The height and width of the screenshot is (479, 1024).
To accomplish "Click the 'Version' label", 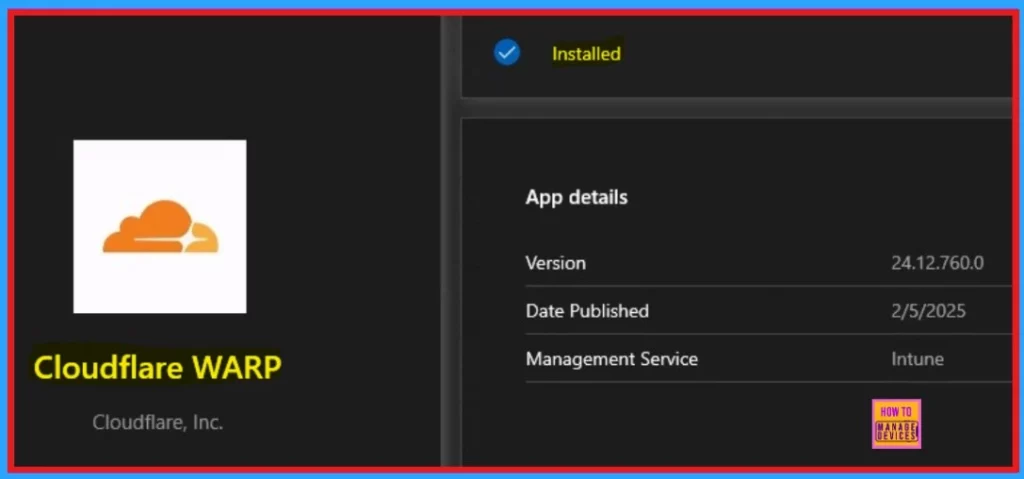I will (556, 263).
